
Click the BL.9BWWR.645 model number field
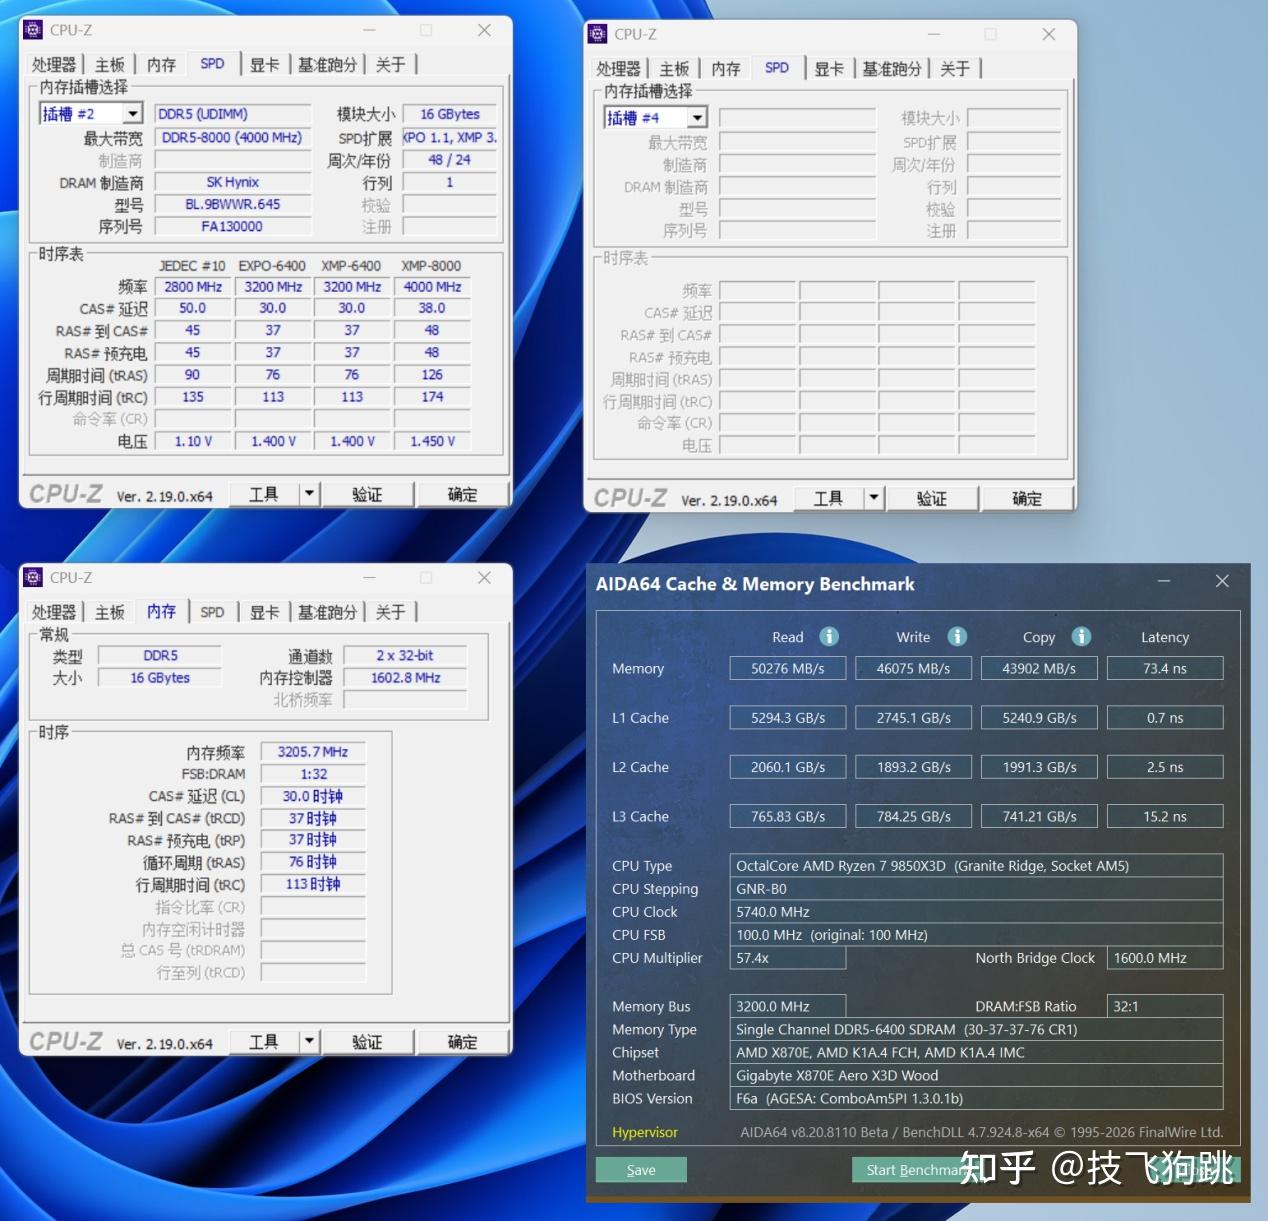tap(232, 204)
